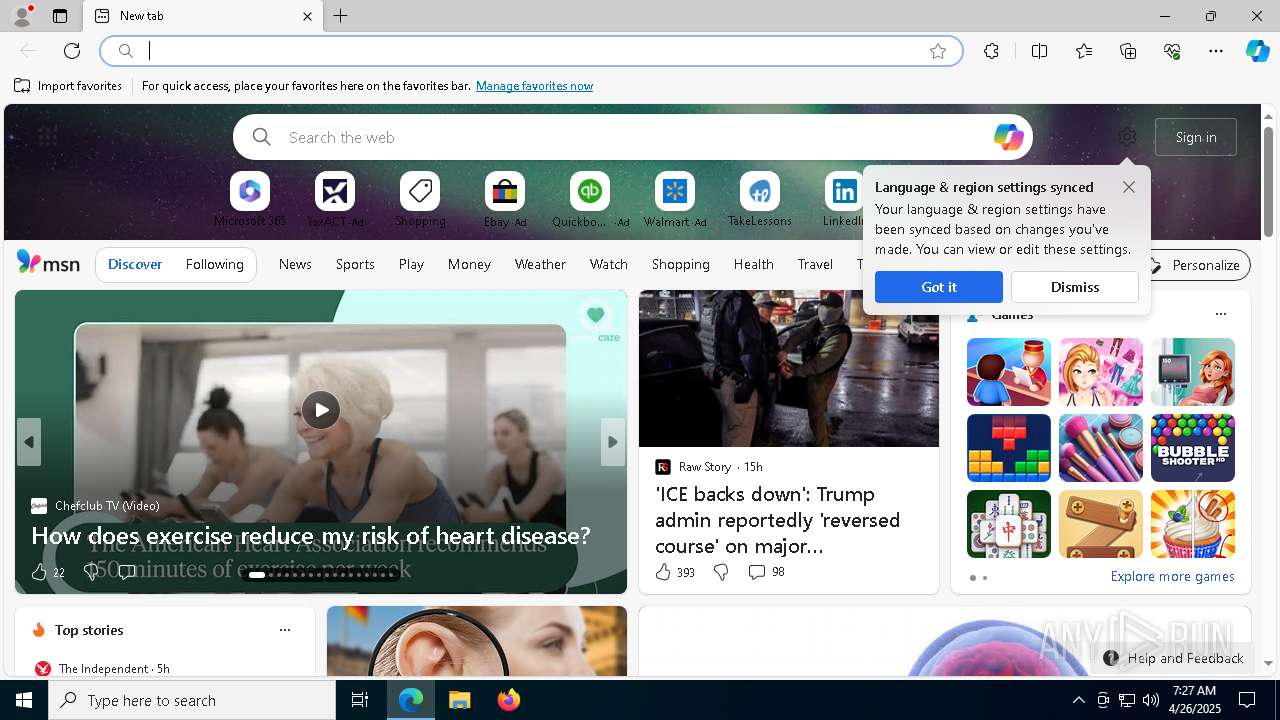1280x720 pixels.
Task: Open the Copilot sidebar icon
Action: pos(1257,51)
